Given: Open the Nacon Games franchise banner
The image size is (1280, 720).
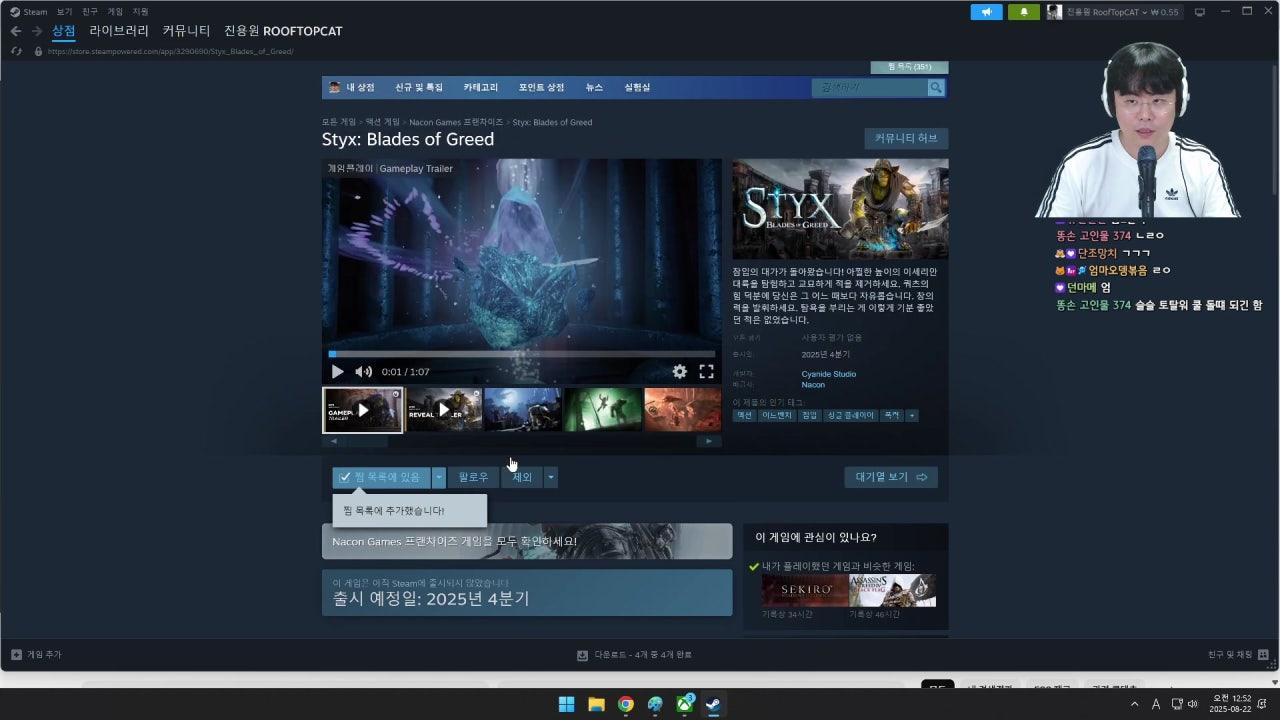Looking at the screenshot, I should point(527,541).
